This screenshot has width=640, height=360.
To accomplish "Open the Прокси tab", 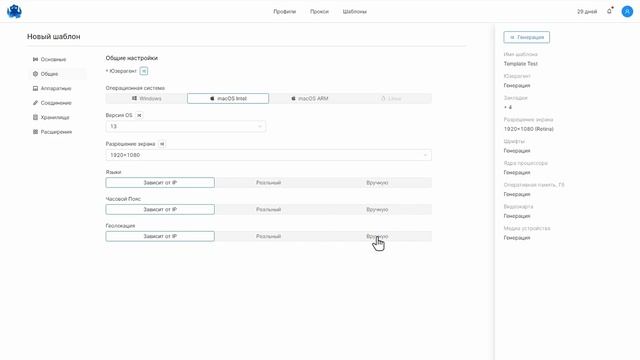I will click(x=319, y=11).
